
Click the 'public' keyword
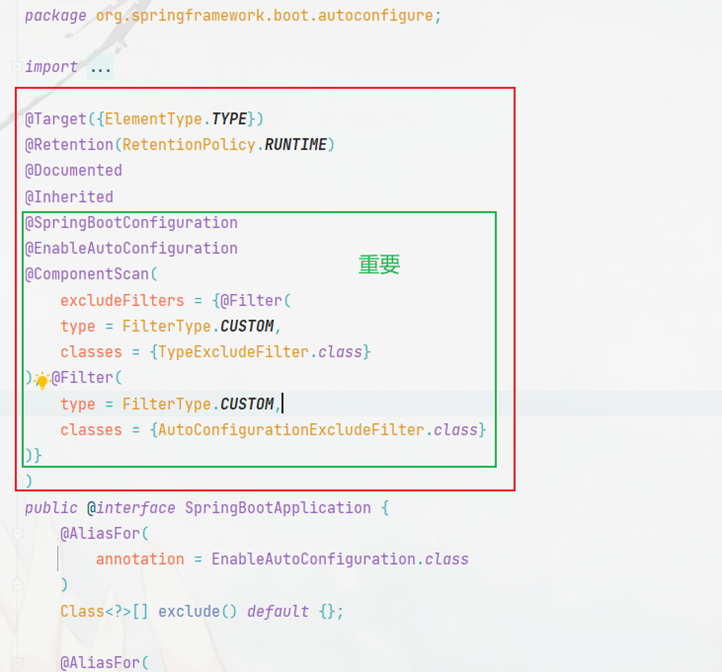point(51,508)
